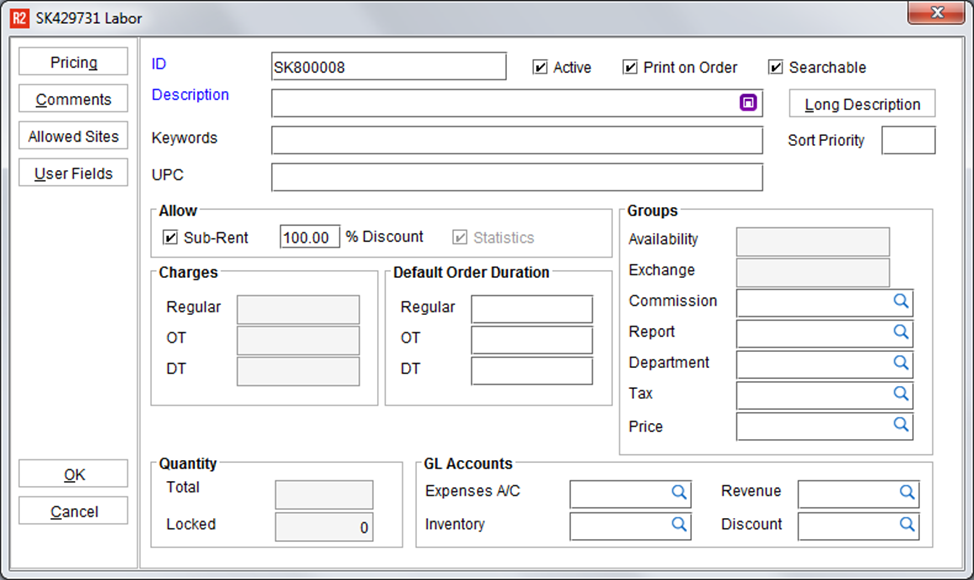Click into the Keywords text field
This screenshot has width=974, height=580.
point(517,140)
